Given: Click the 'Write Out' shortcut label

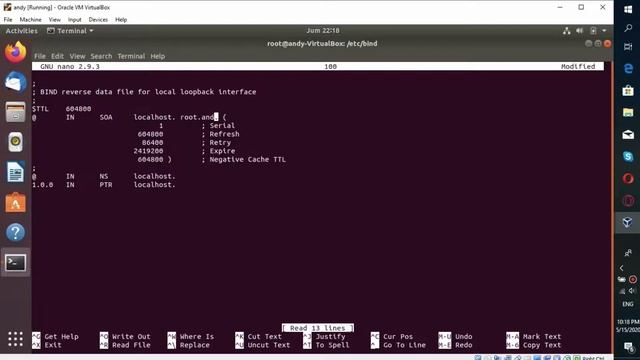Looking at the screenshot, I should pos(131,337).
